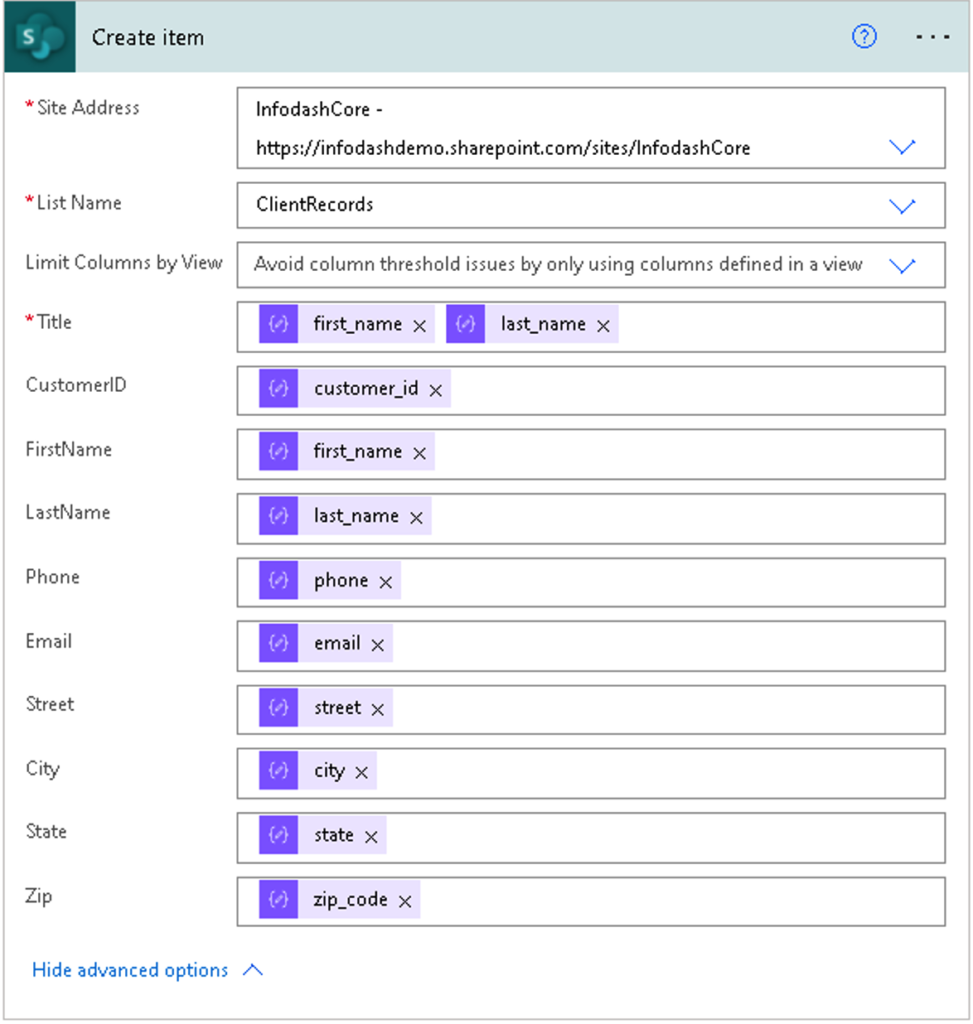Viewport: 973px width, 1024px height.
Task: Open help for Create item action
Action: coord(864,37)
